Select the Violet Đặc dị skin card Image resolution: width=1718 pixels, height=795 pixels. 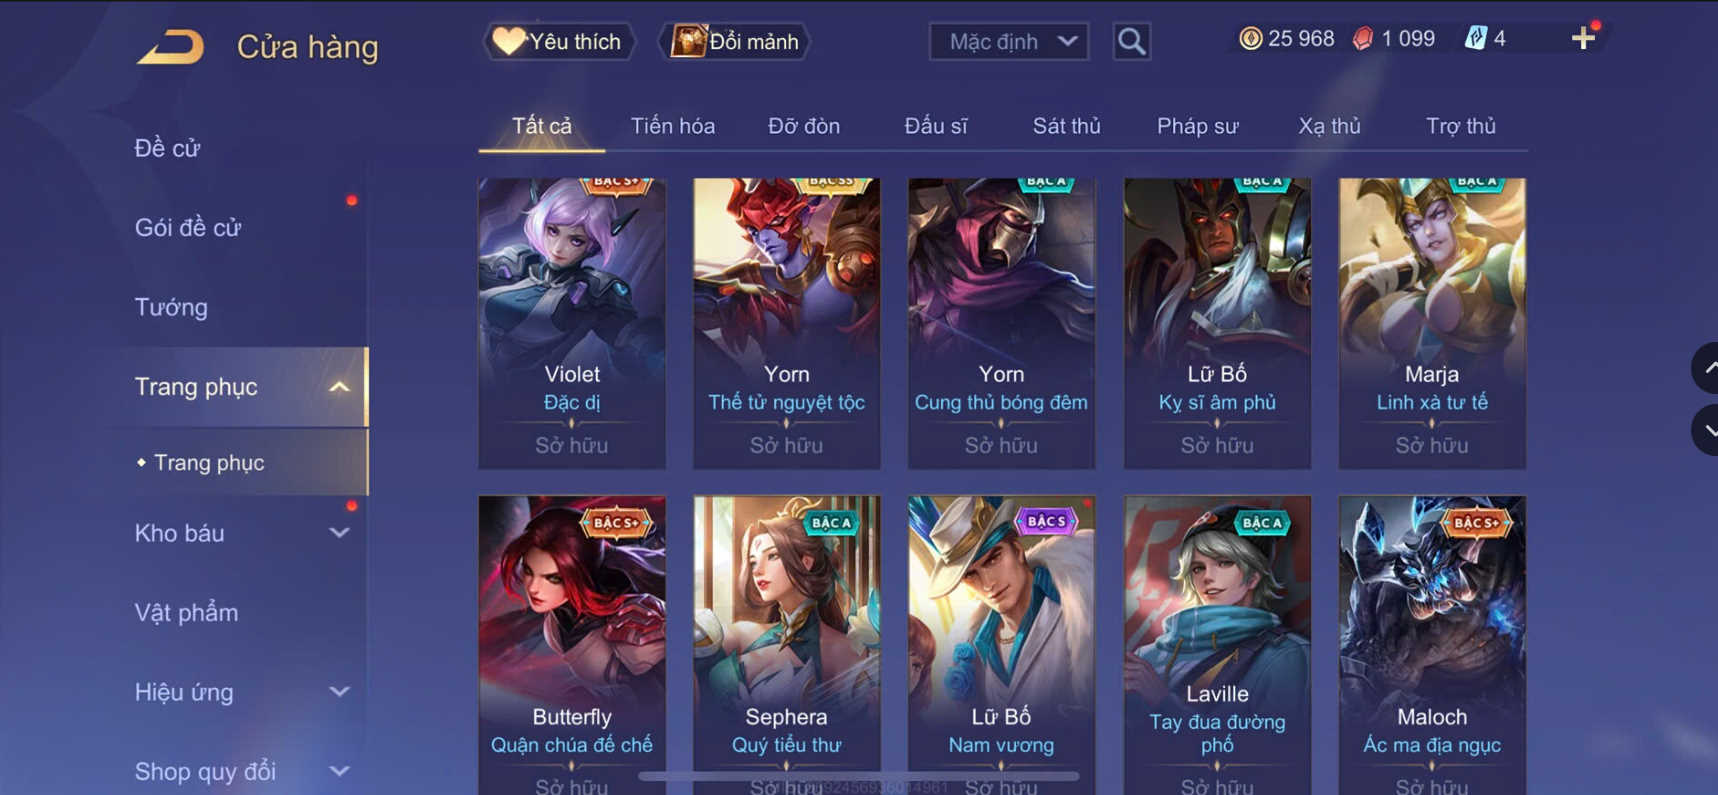tap(571, 323)
